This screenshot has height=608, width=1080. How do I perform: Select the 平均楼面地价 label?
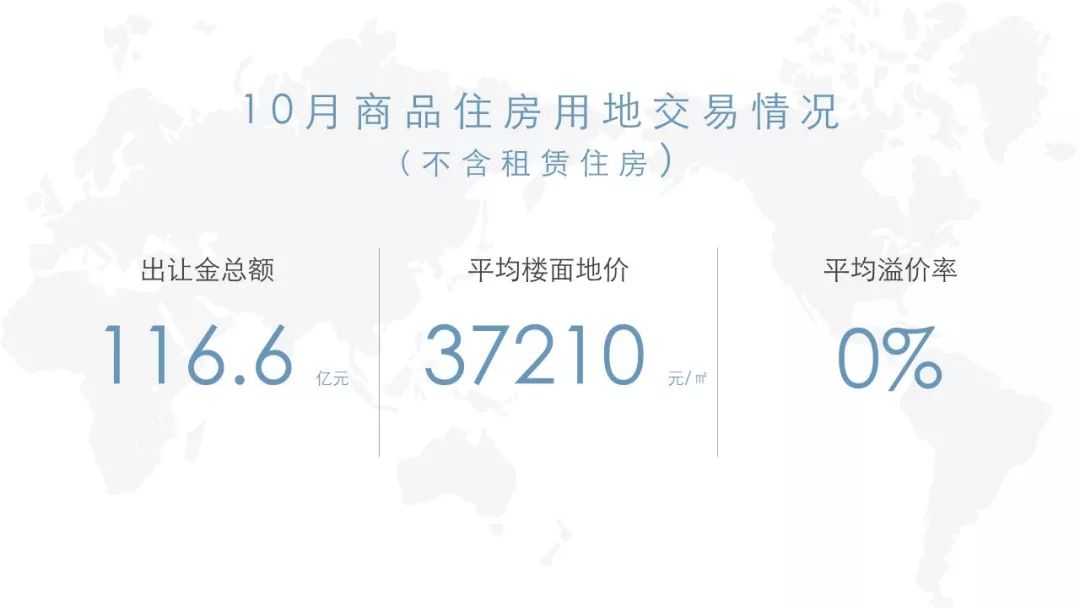coord(548,270)
